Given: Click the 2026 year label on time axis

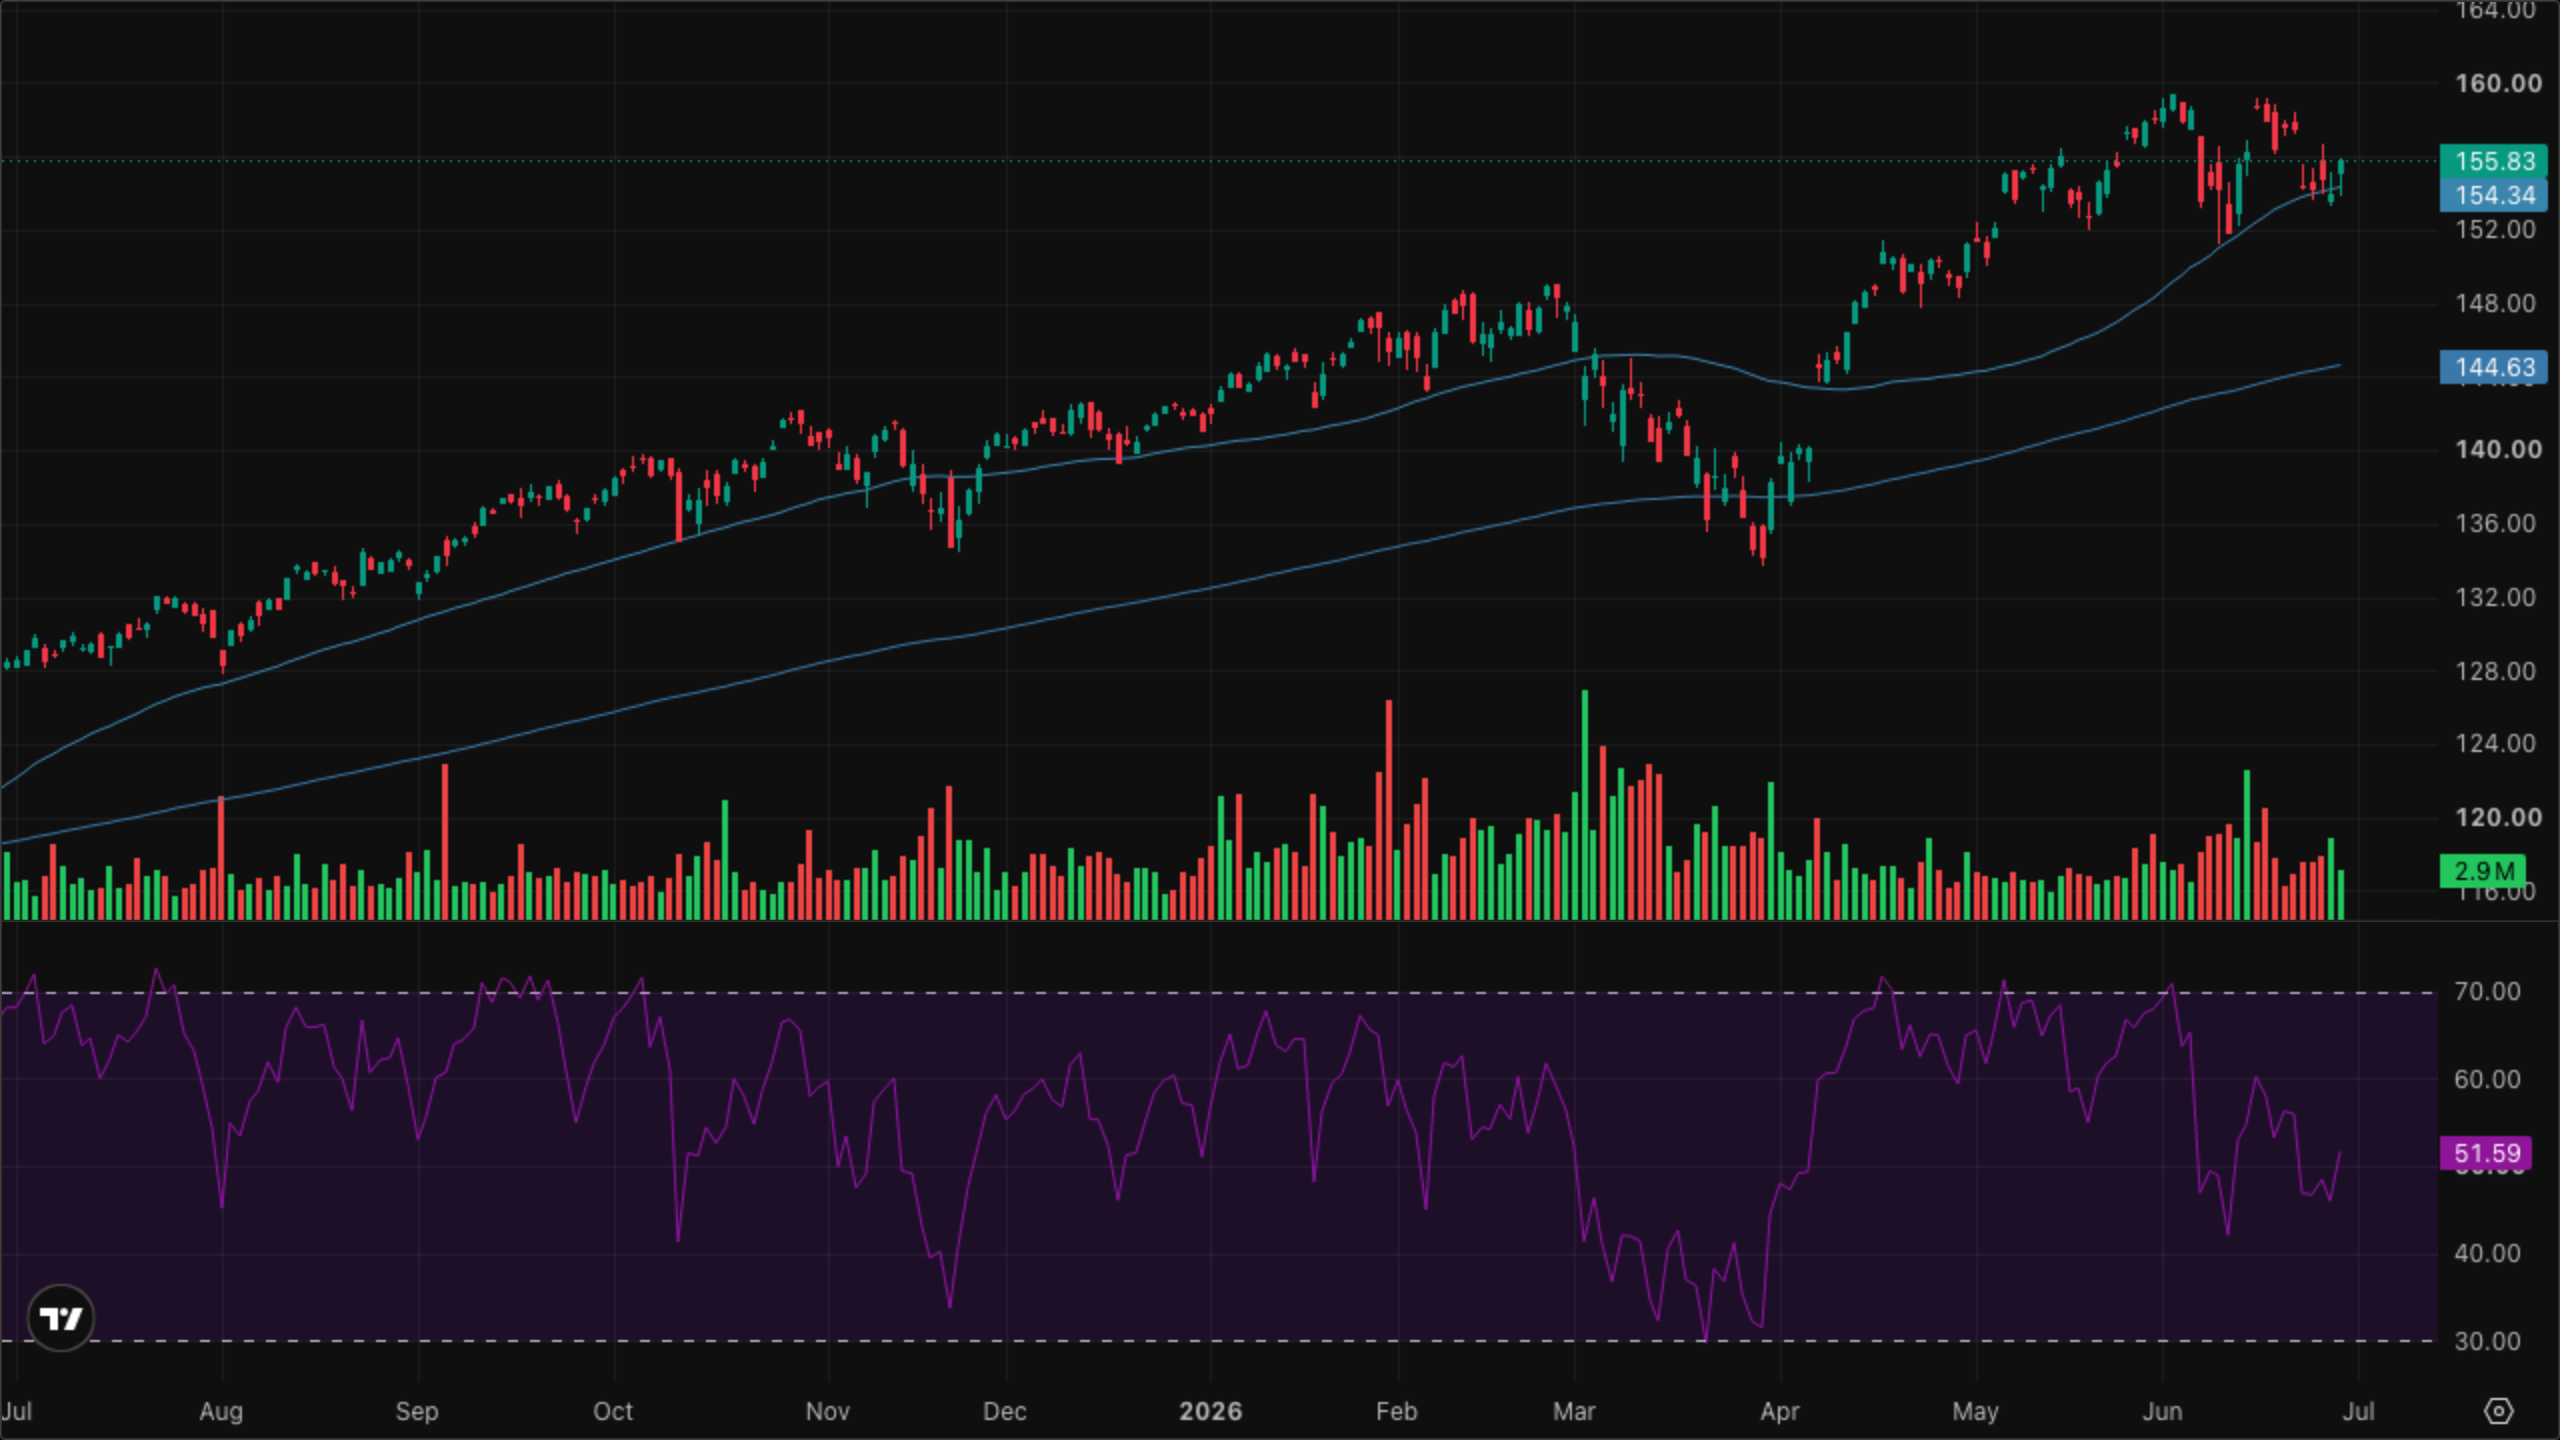Looking at the screenshot, I should (1210, 1411).
